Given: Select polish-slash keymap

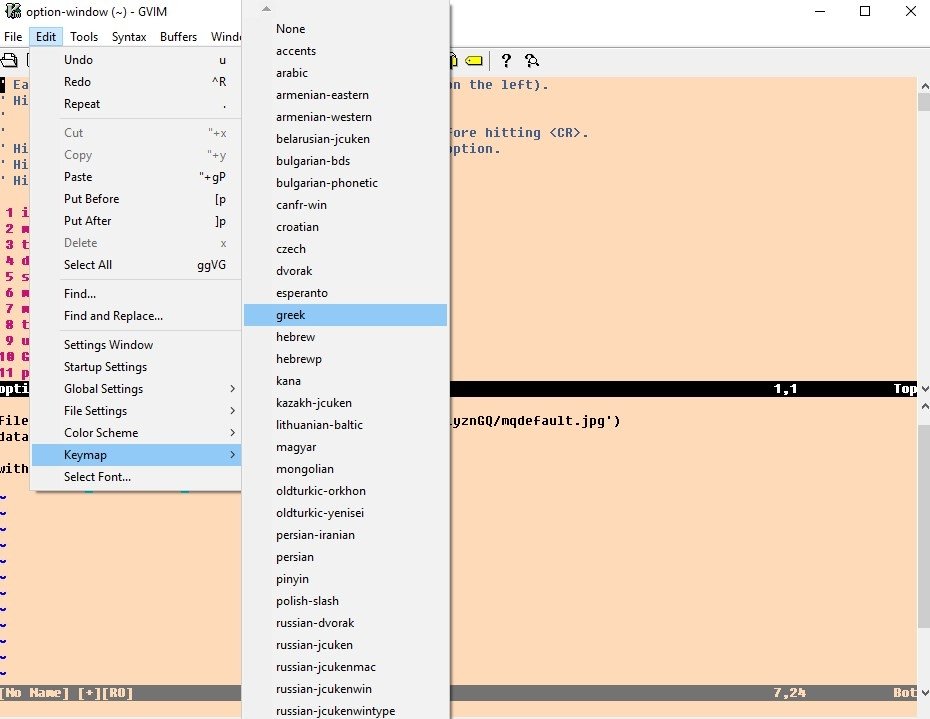Looking at the screenshot, I should [x=345, y=601].
